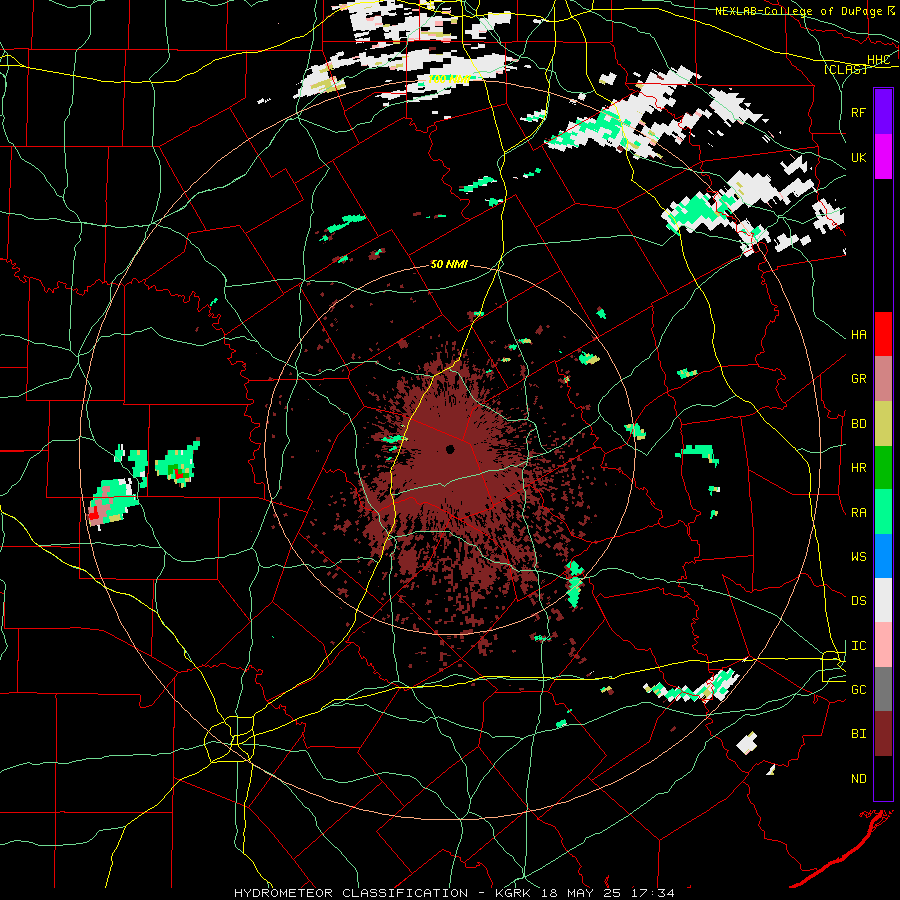Click the NEXLAB-College of DuPage text
The height and width of the screenshot is (900, 900).
pyautogui.click(x=798, y=11)
